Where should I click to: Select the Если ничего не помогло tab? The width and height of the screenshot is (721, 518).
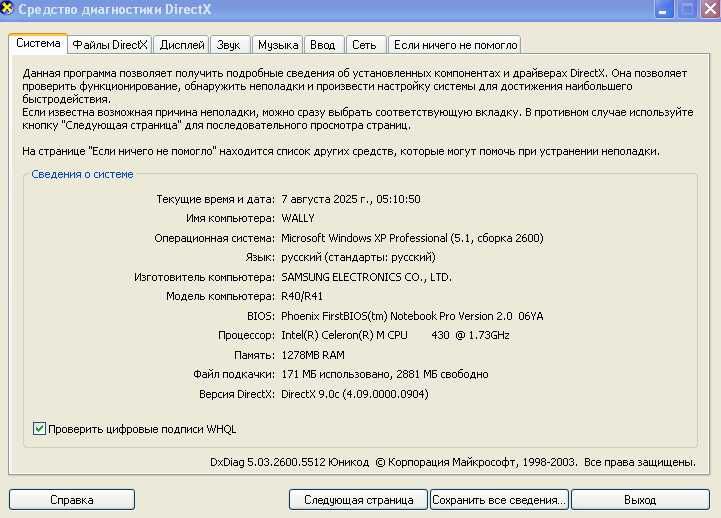coord(455,45)
